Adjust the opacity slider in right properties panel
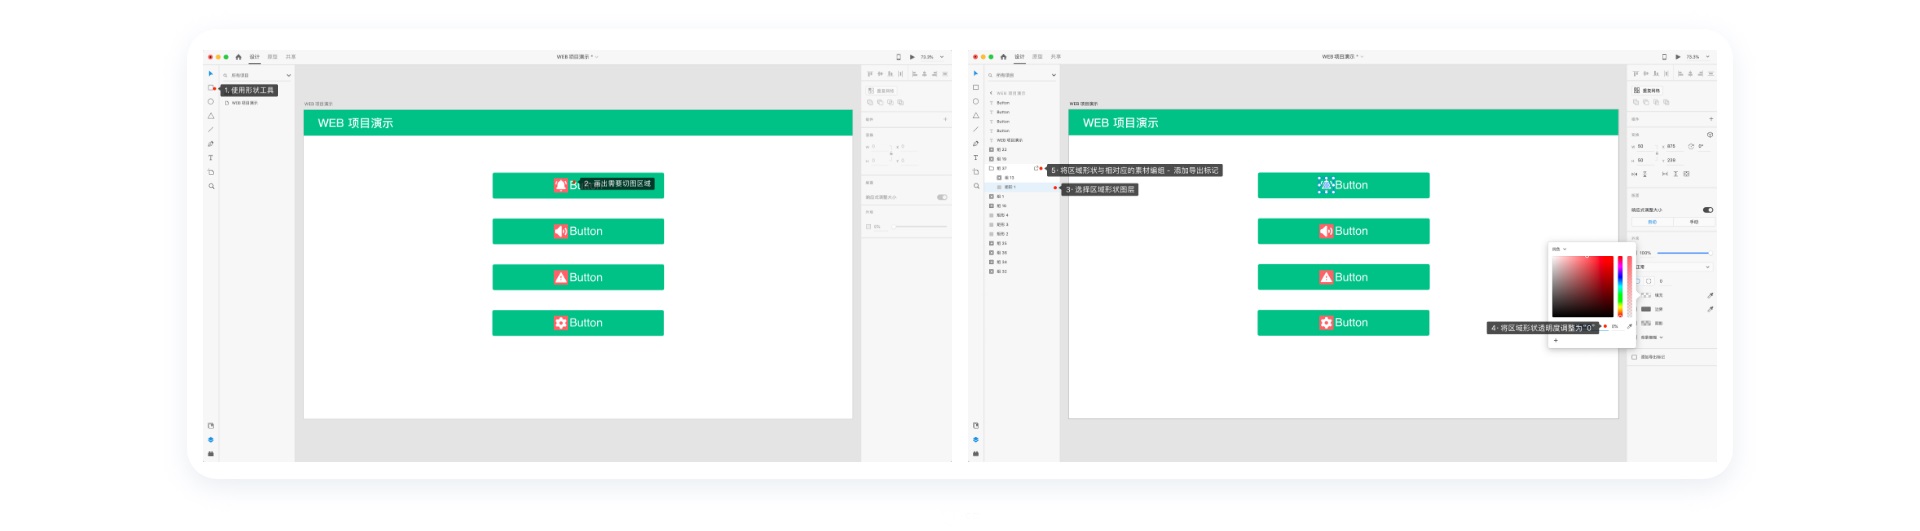 [1683, 253]
